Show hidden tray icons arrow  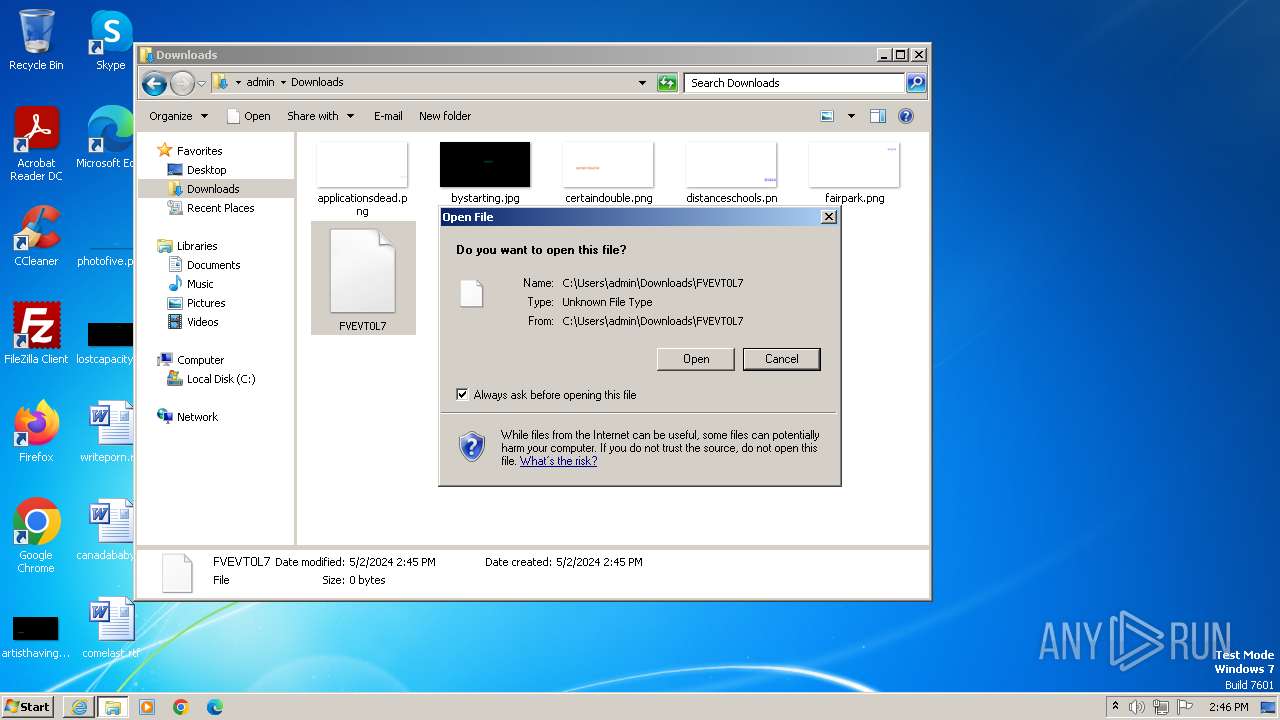(1115, 706)
